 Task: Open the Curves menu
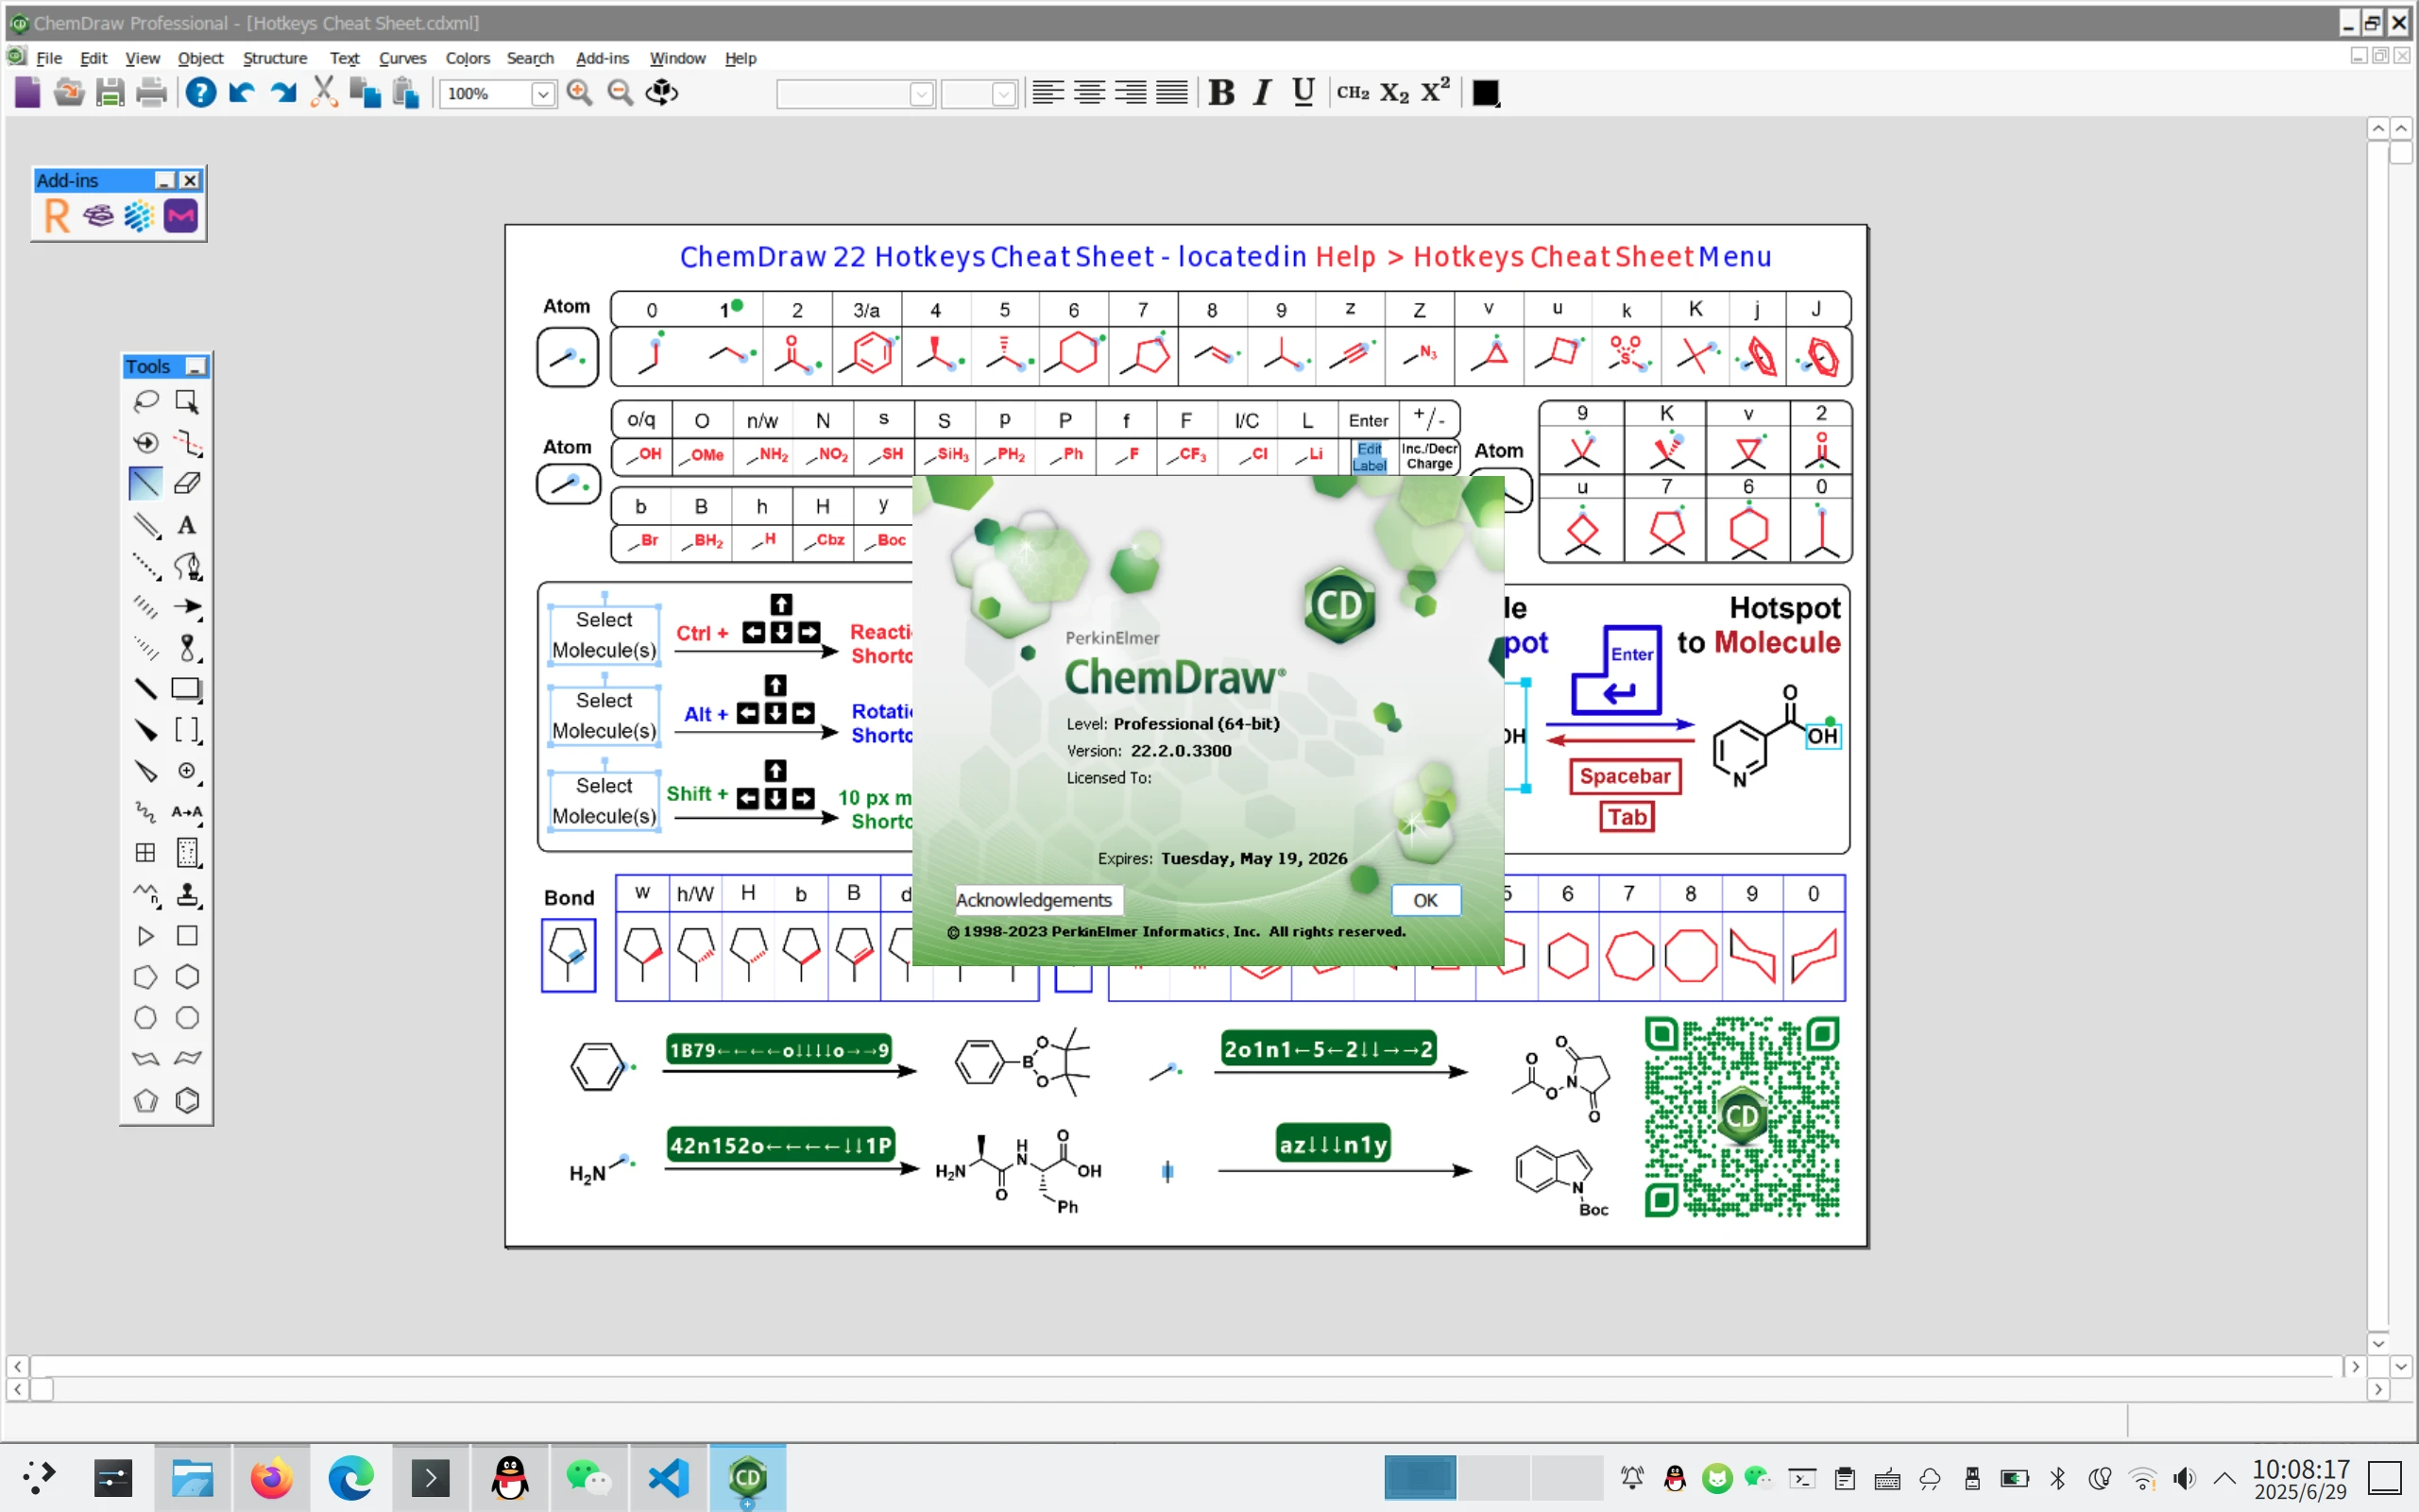(x=402, y=58)
